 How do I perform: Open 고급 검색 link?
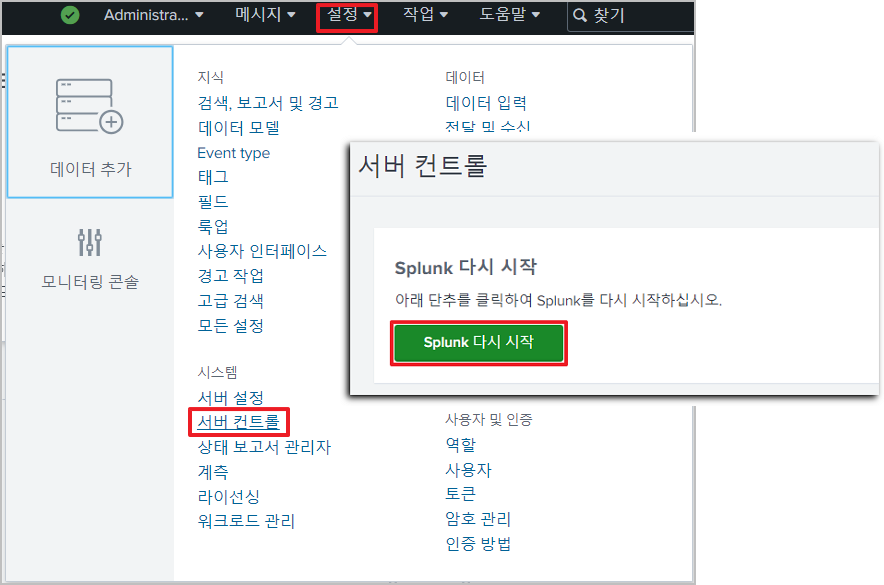point(231,300)
